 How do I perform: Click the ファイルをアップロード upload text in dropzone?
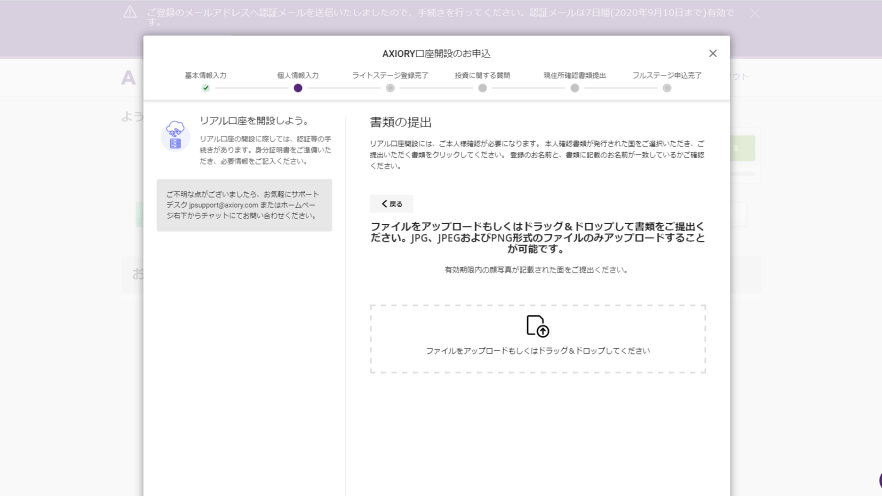click(x=537, y=351)
